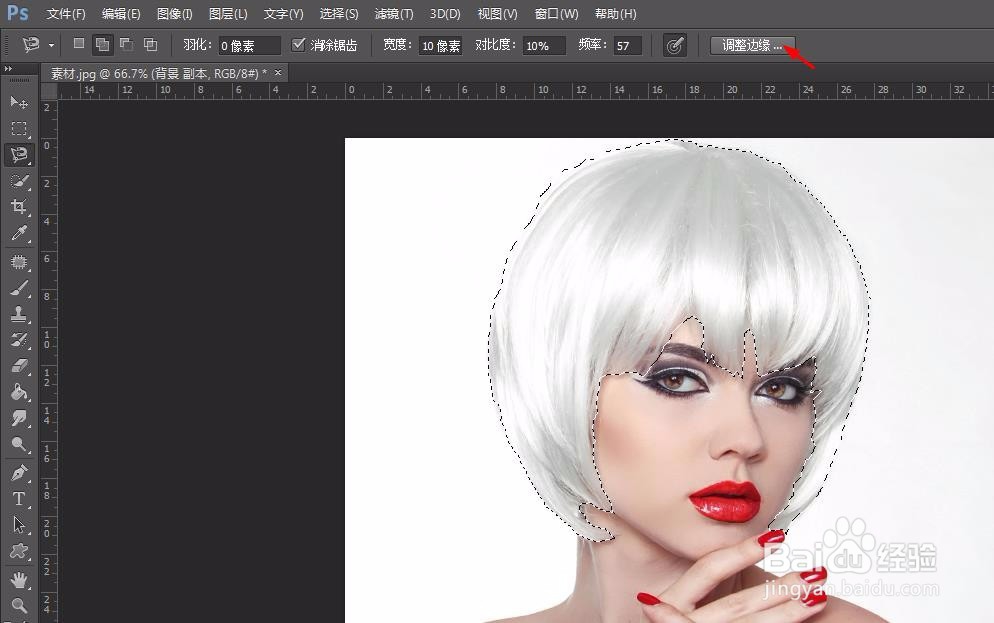Choose Subtract from Selection mode
Image resolution: width=994 pixels, height=623 pixels.
click(126, 44)
